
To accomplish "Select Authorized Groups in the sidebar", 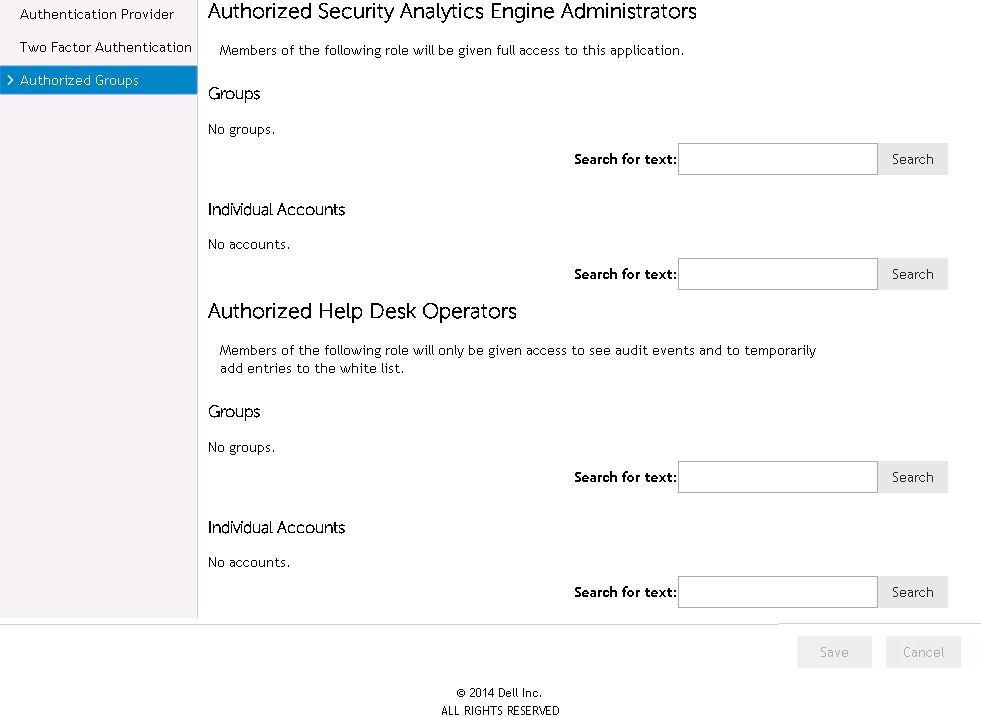I will point(79,80).
